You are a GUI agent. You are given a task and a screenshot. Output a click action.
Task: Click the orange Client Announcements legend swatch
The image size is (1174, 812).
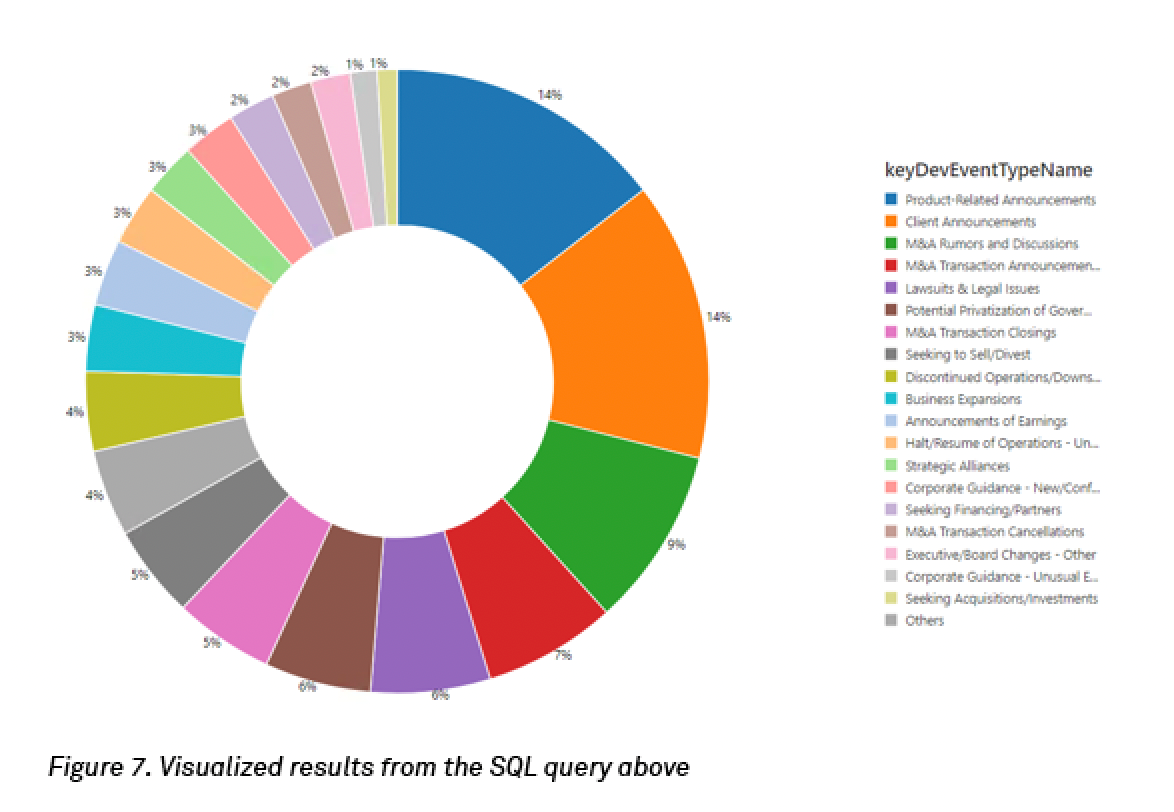[891, 222]
